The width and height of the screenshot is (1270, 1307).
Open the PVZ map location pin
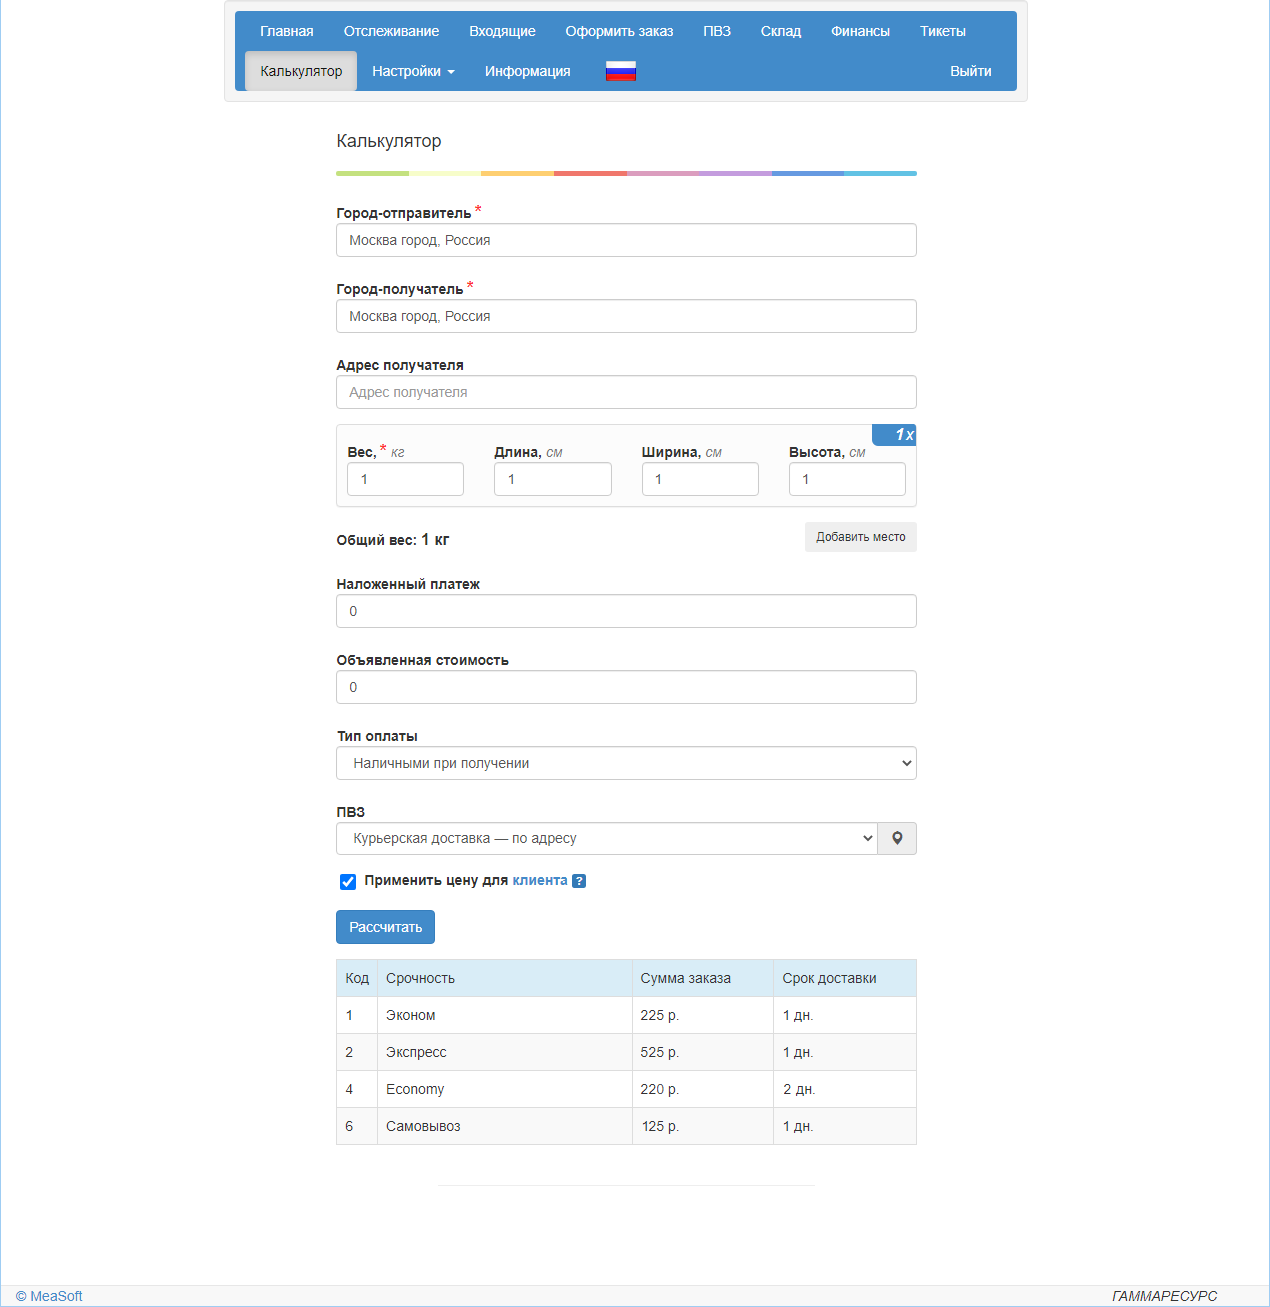tap(897, 838)
